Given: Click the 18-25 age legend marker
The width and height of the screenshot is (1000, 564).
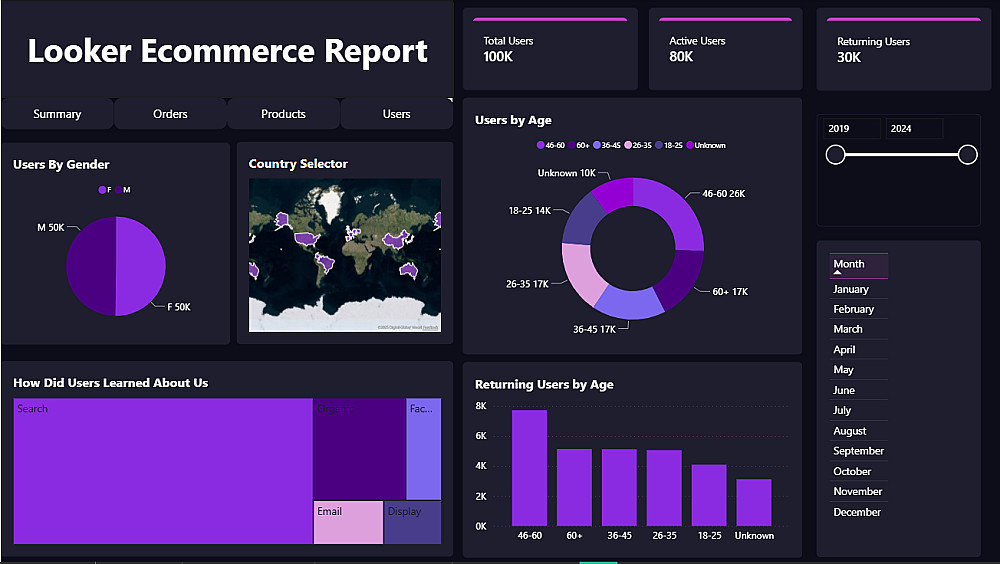Looking at the screenshot, I should coord(659,145).
